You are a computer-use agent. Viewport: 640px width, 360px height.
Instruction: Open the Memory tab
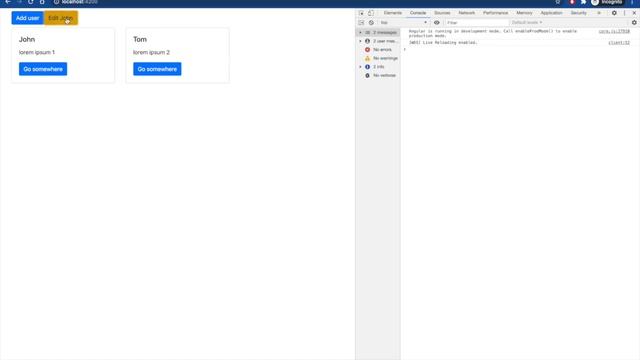(524, 13)
